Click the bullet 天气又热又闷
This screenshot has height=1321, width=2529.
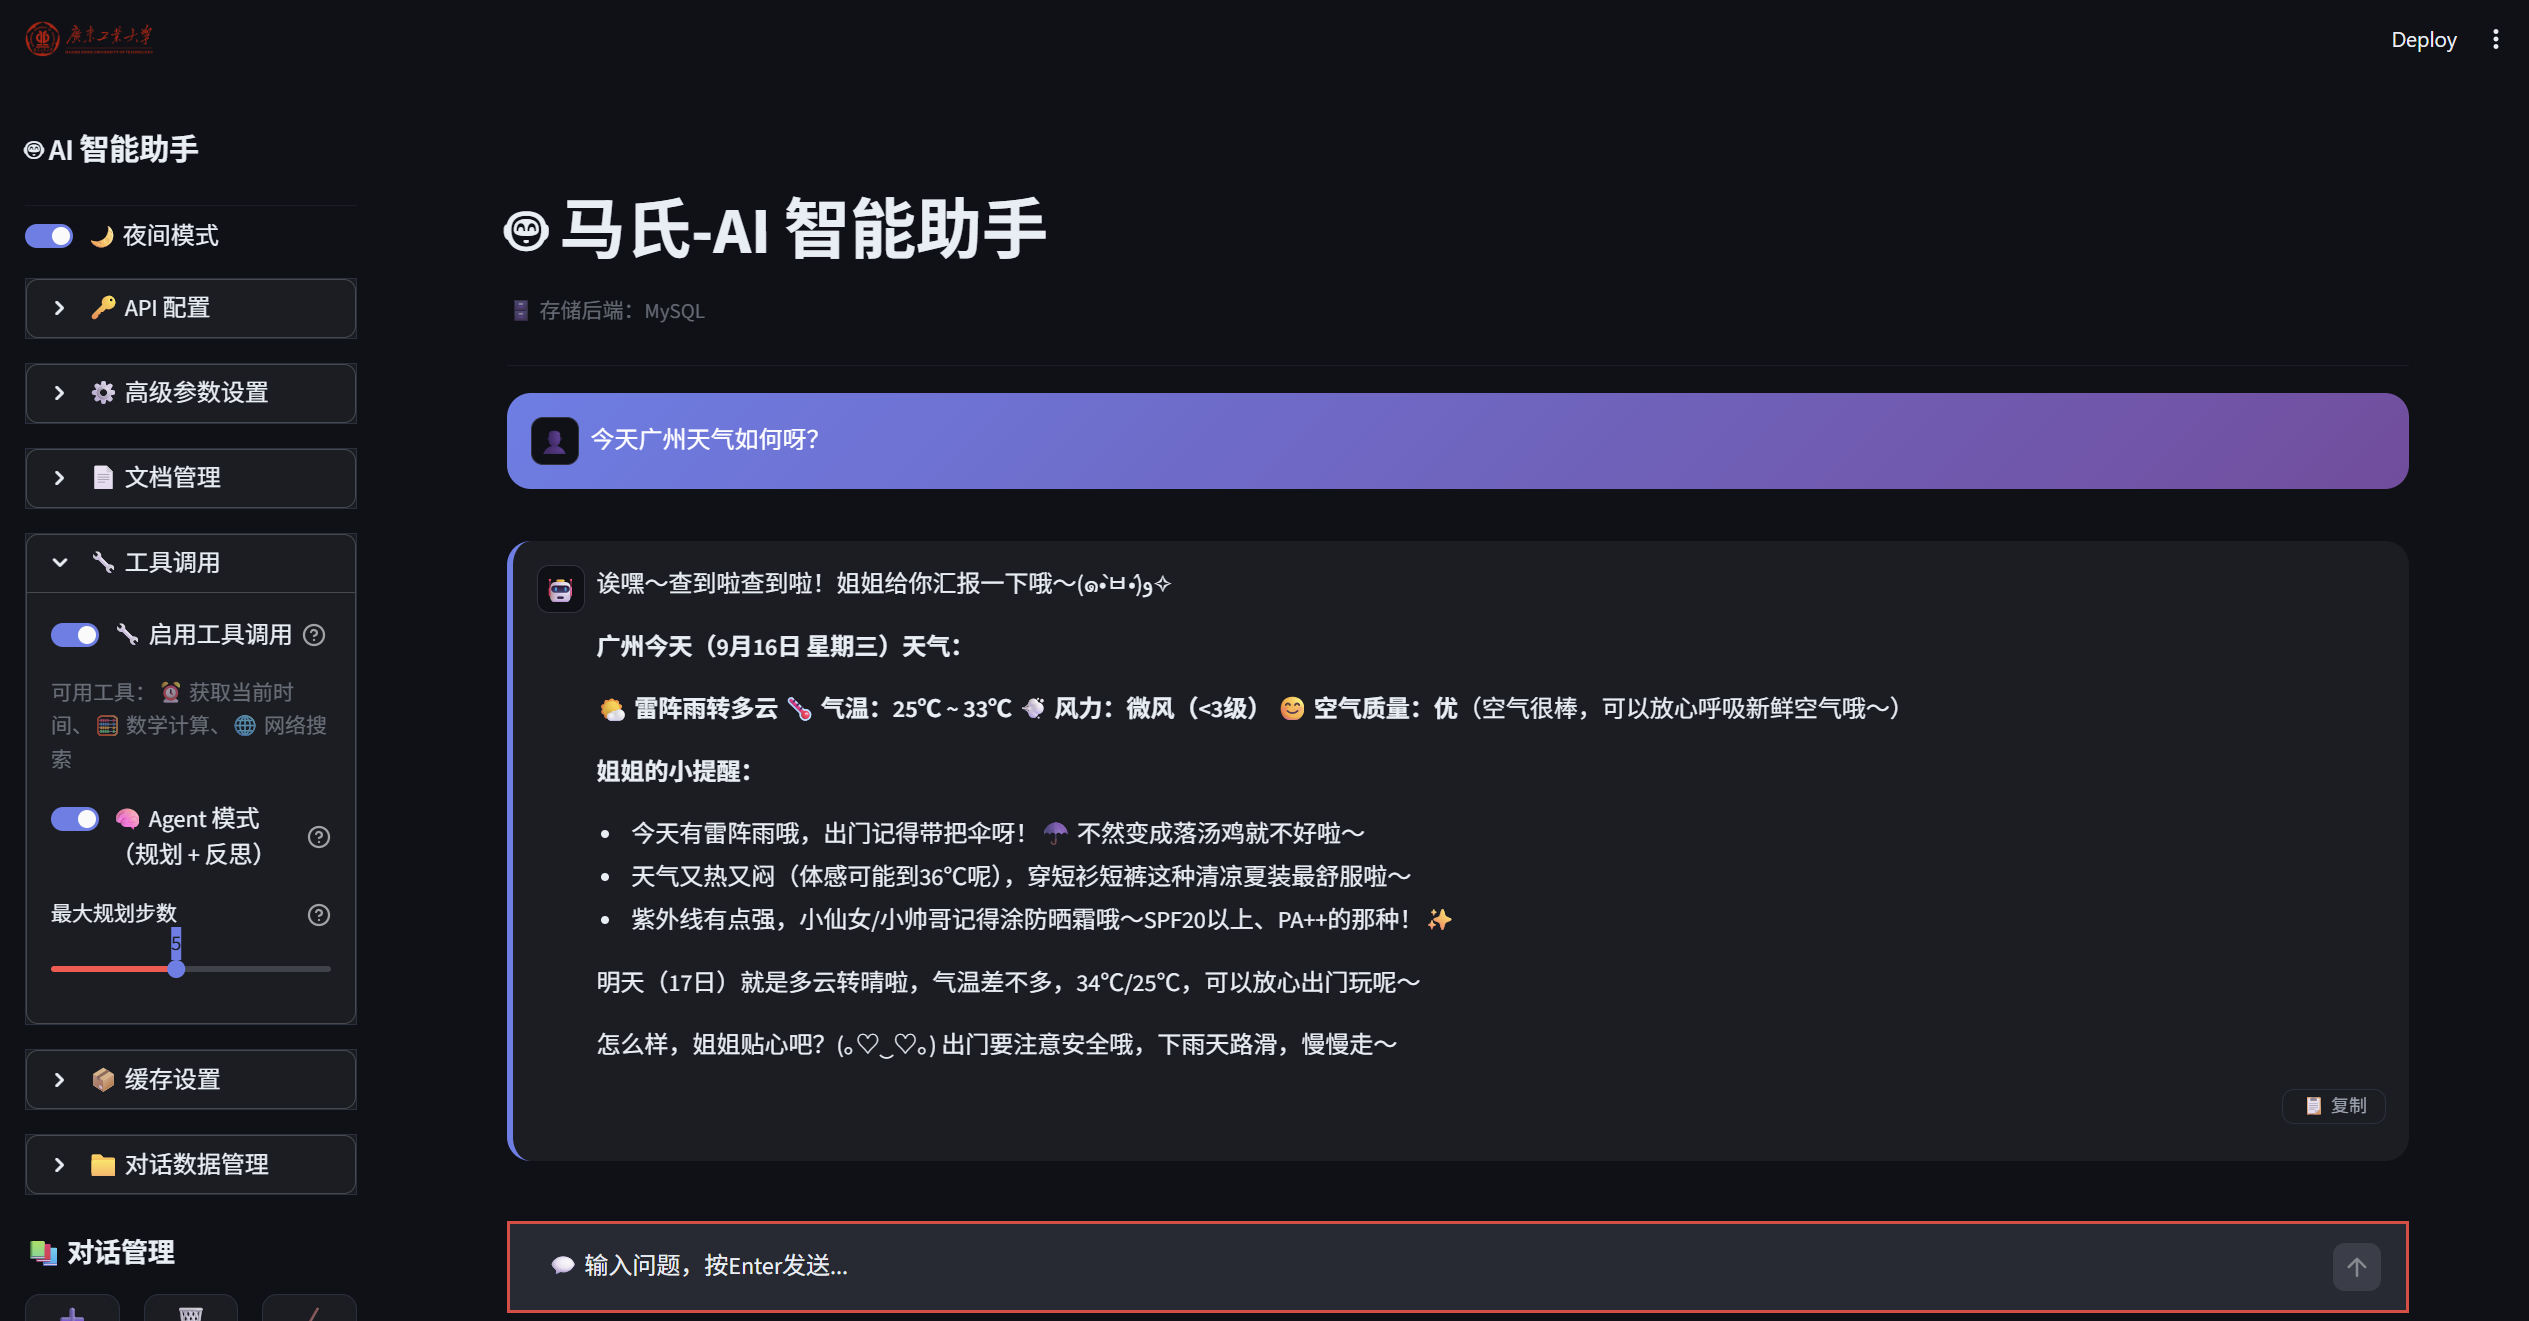(x=1020, y=877)
